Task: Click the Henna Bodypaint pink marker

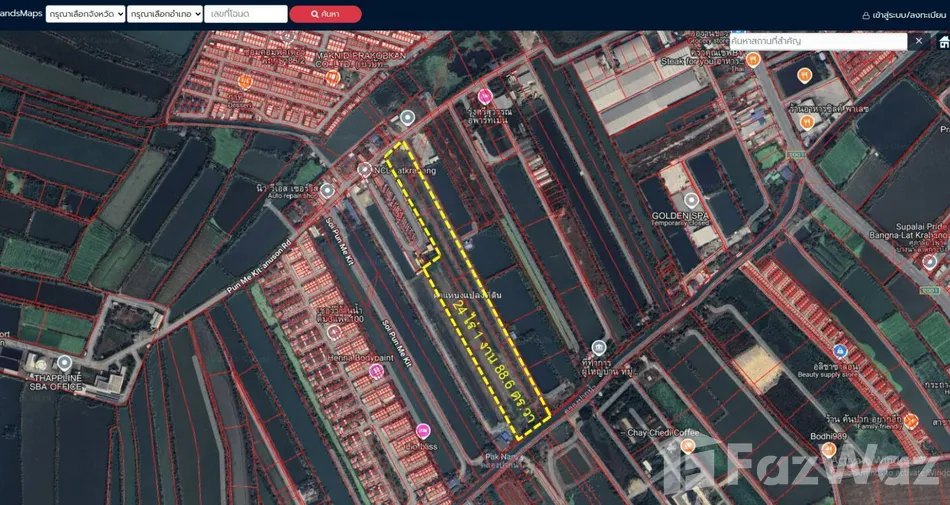Action: [x=377, y=370]
